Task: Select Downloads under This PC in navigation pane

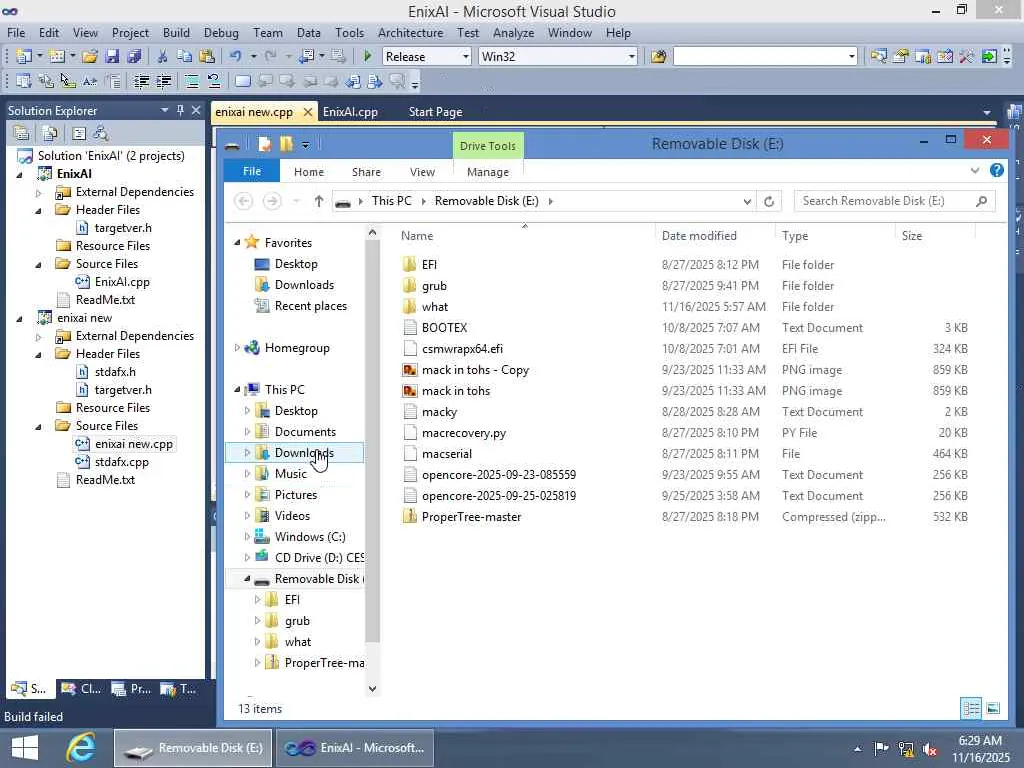Action: tap(304, 453)
